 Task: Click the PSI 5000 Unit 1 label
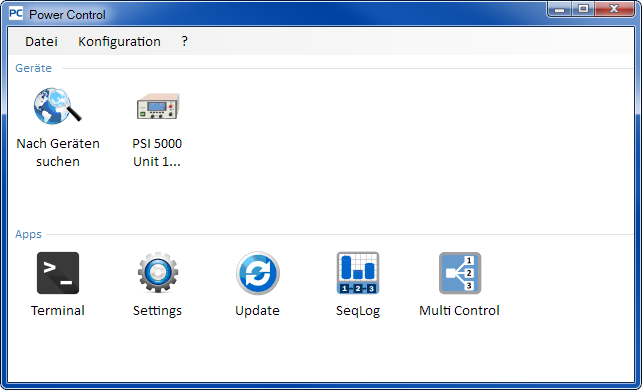click(157, 152)
